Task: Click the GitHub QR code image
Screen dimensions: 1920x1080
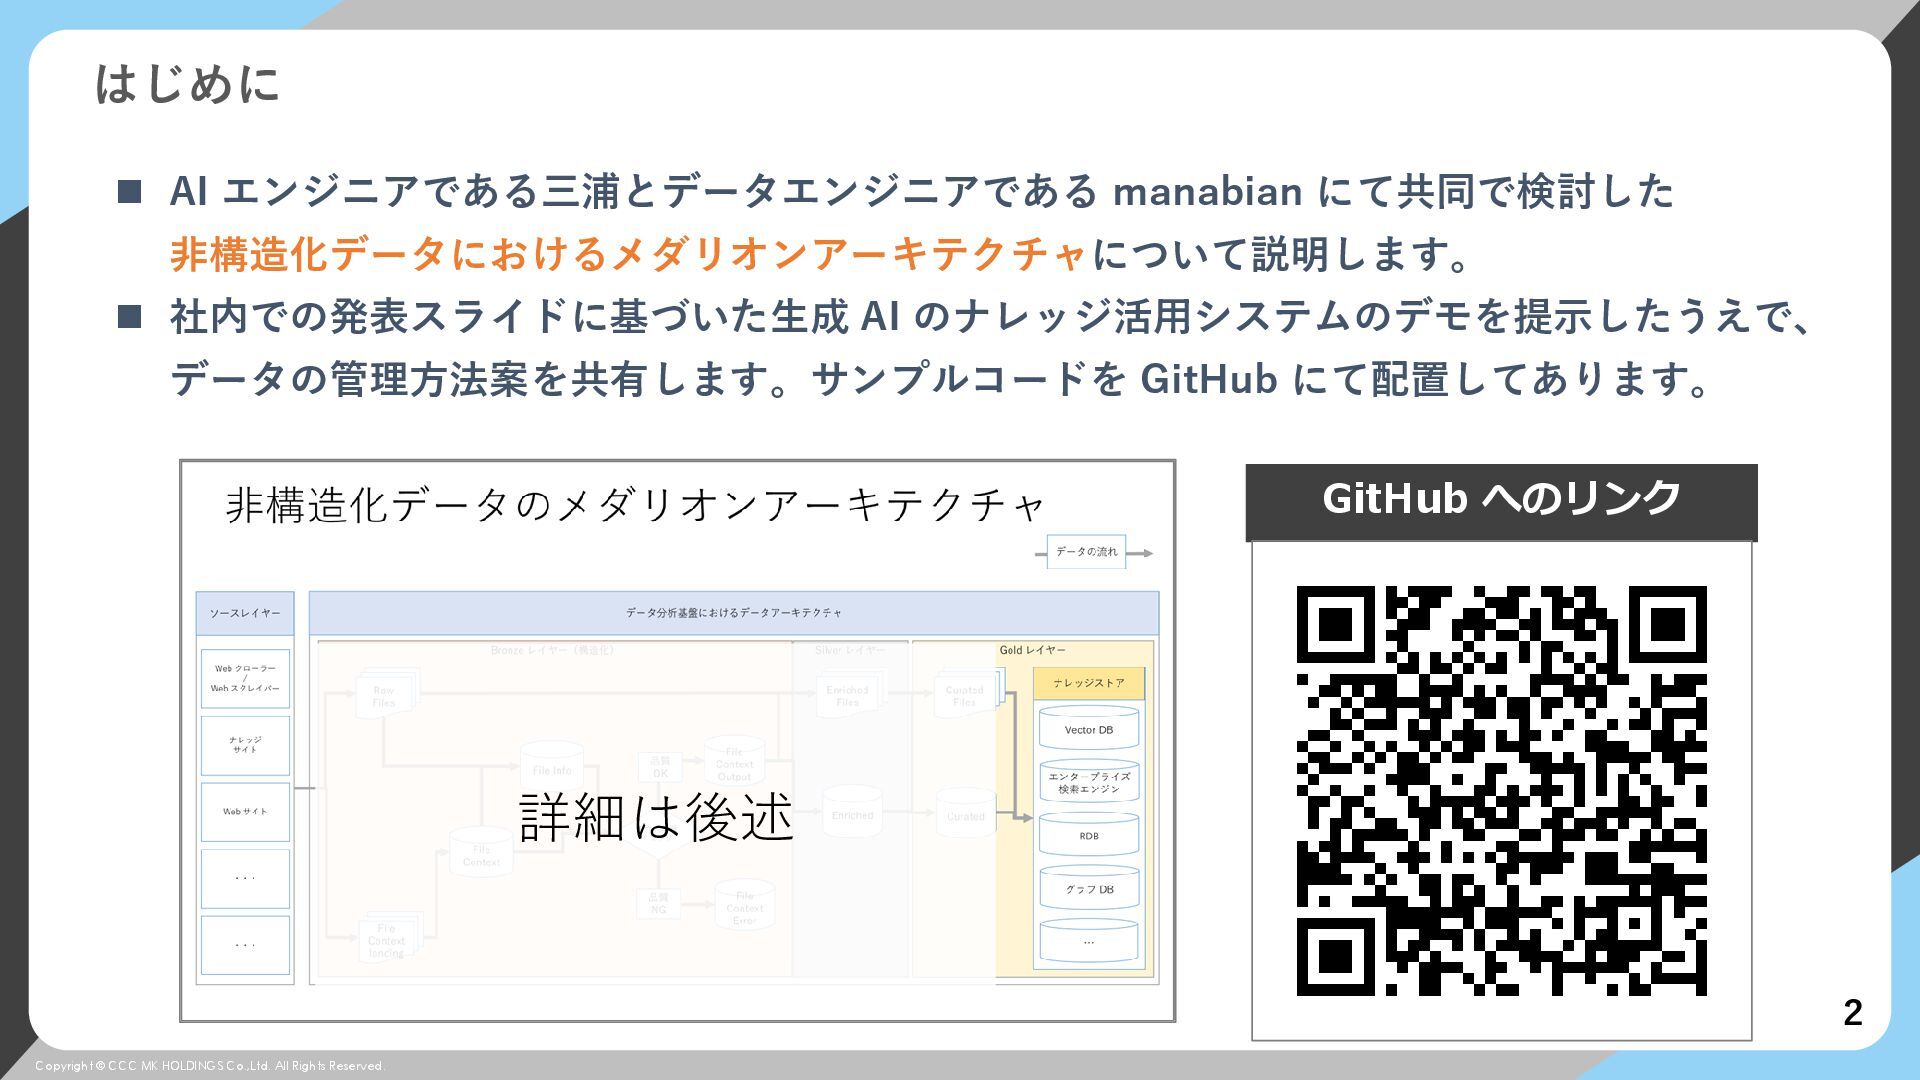Action: (x=1501, y=790)
